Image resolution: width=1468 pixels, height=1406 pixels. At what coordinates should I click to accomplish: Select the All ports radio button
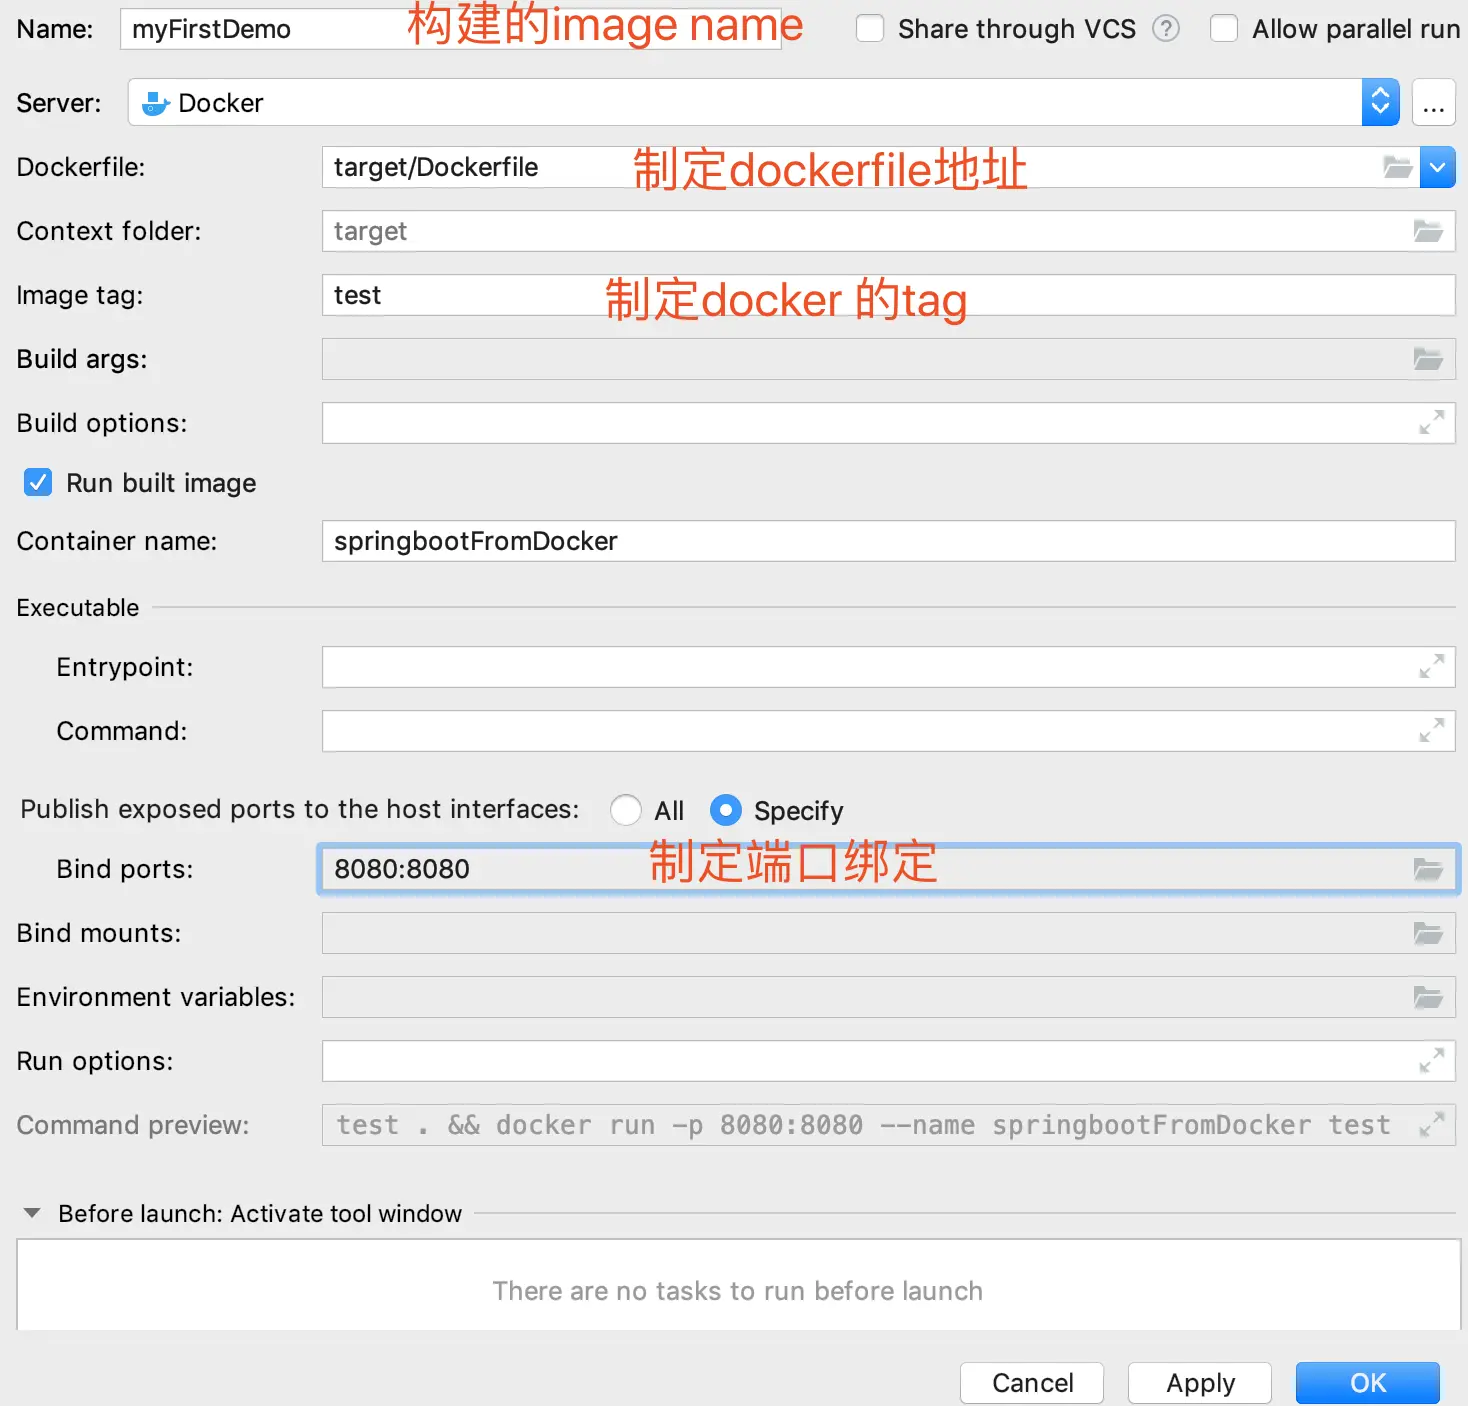(x=626, y=810)
